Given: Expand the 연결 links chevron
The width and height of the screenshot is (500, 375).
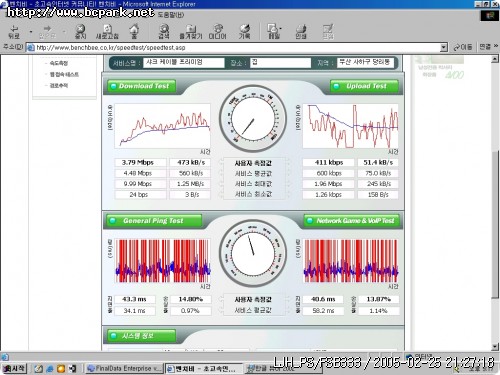Looking at the screenshot, I should click(496, 47).
